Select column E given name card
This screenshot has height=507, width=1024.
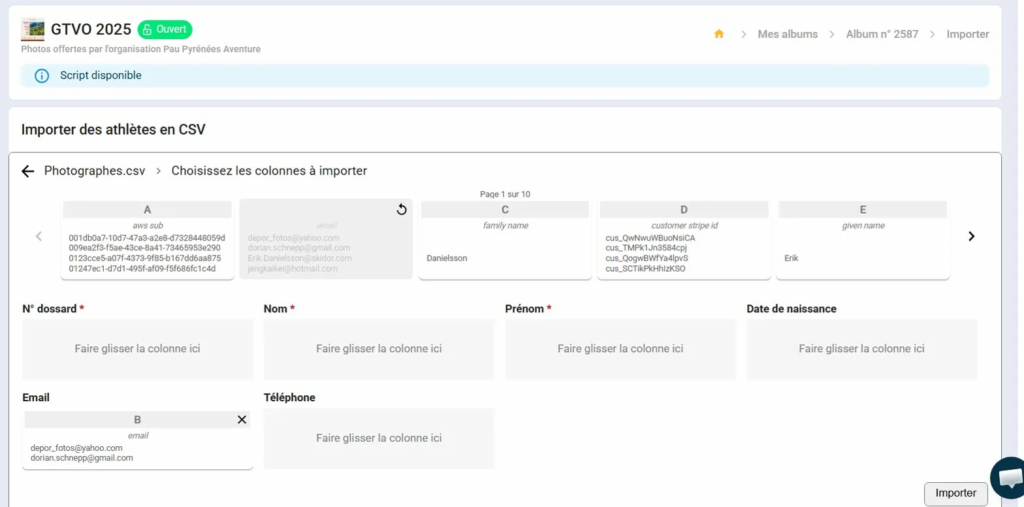[x=862, y=240]
